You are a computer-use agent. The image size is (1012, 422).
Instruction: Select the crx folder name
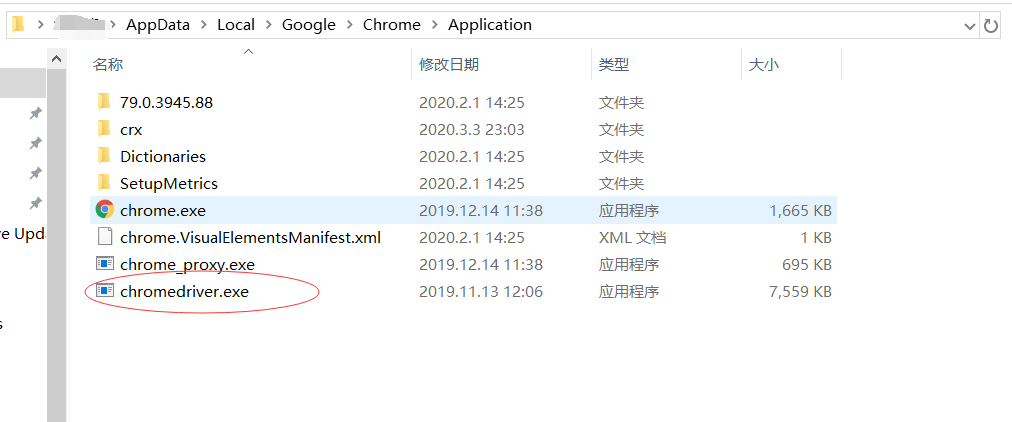(131, 129)
